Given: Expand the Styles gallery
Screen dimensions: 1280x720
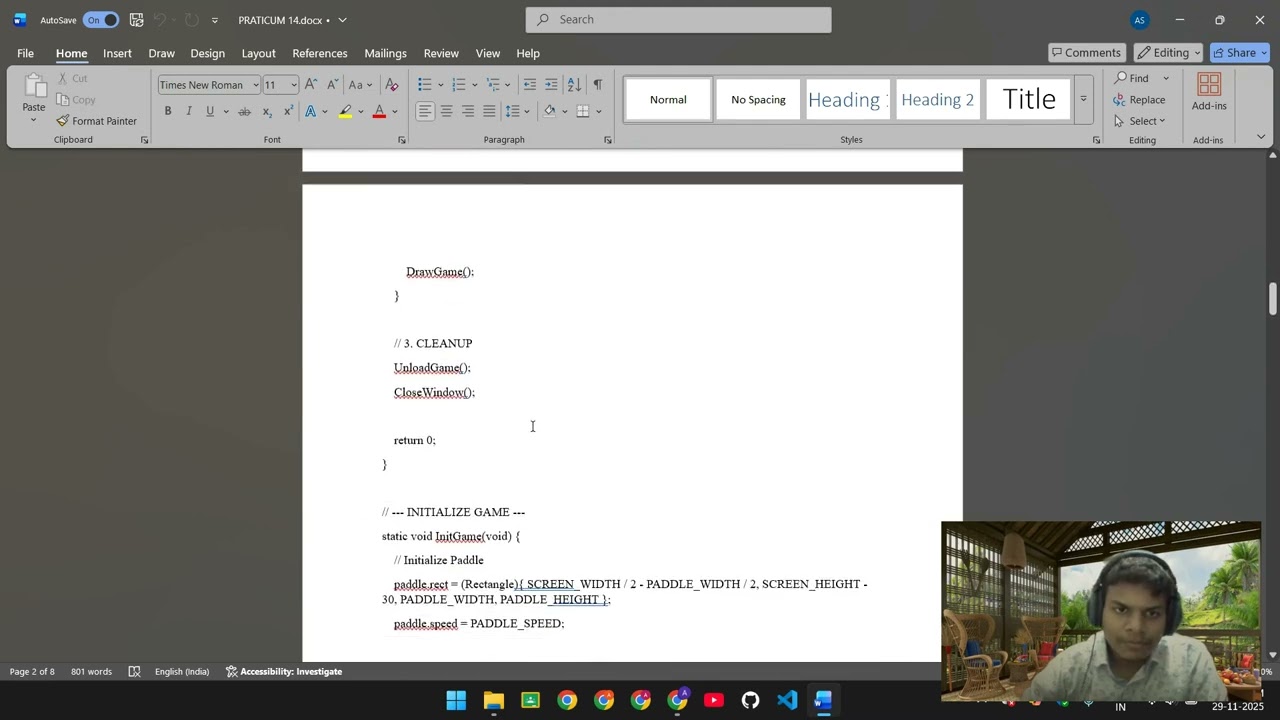Looking at the screenshot, I should [1083, 99].
